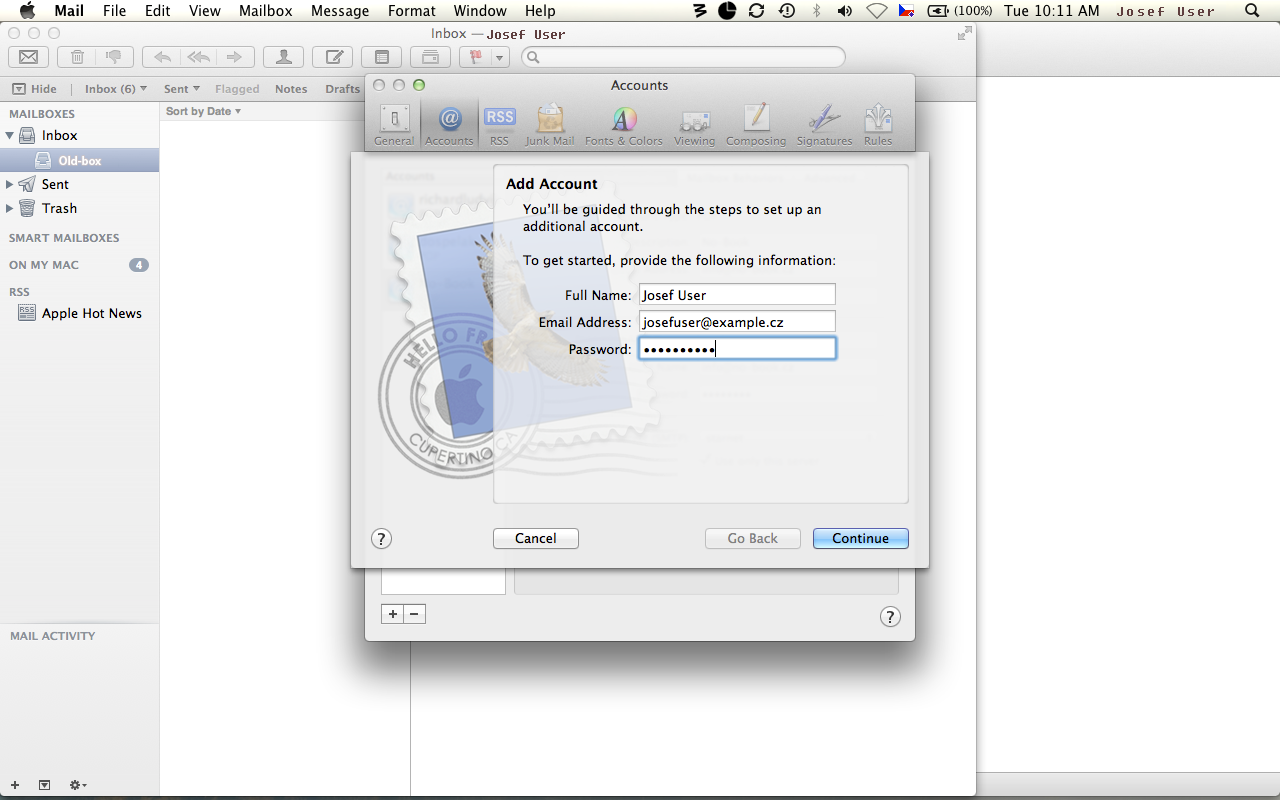Collapse the Inbox disclosure triangle
The height and width of the screenshot is (800, 1280).
tap(10, 135)
